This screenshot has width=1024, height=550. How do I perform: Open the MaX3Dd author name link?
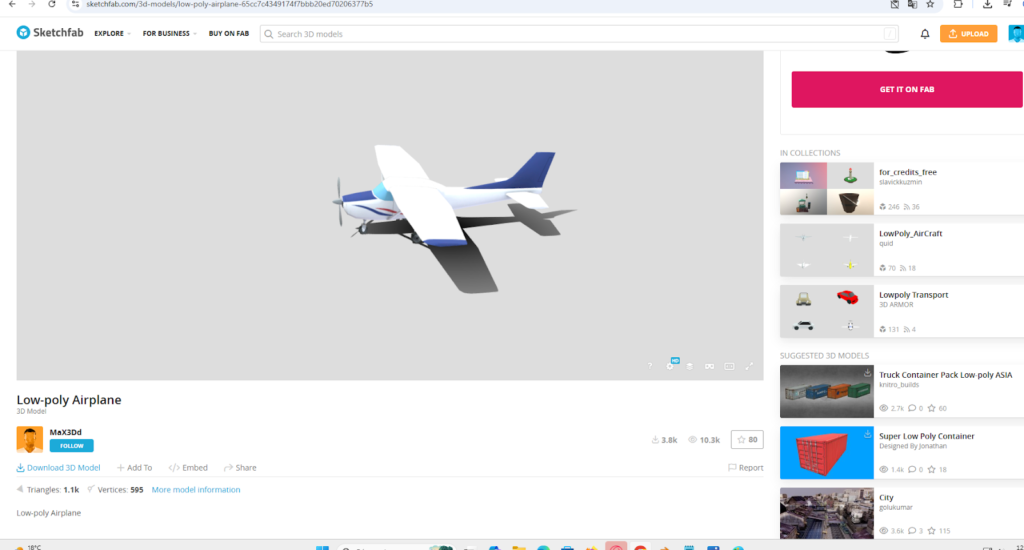[65, 432]
